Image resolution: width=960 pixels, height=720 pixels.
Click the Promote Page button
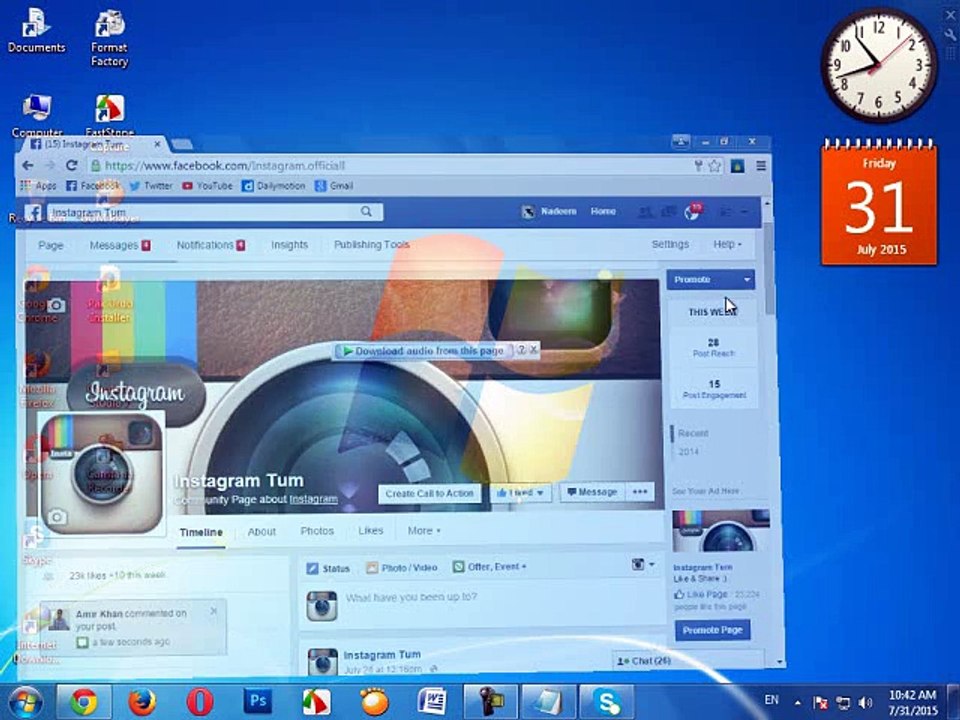tap(713, 630)
